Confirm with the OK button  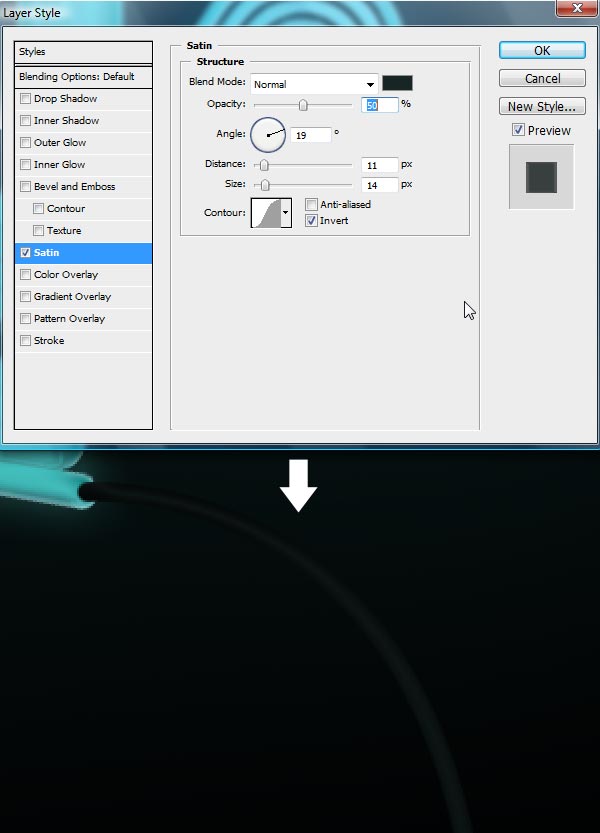(542, 50)
